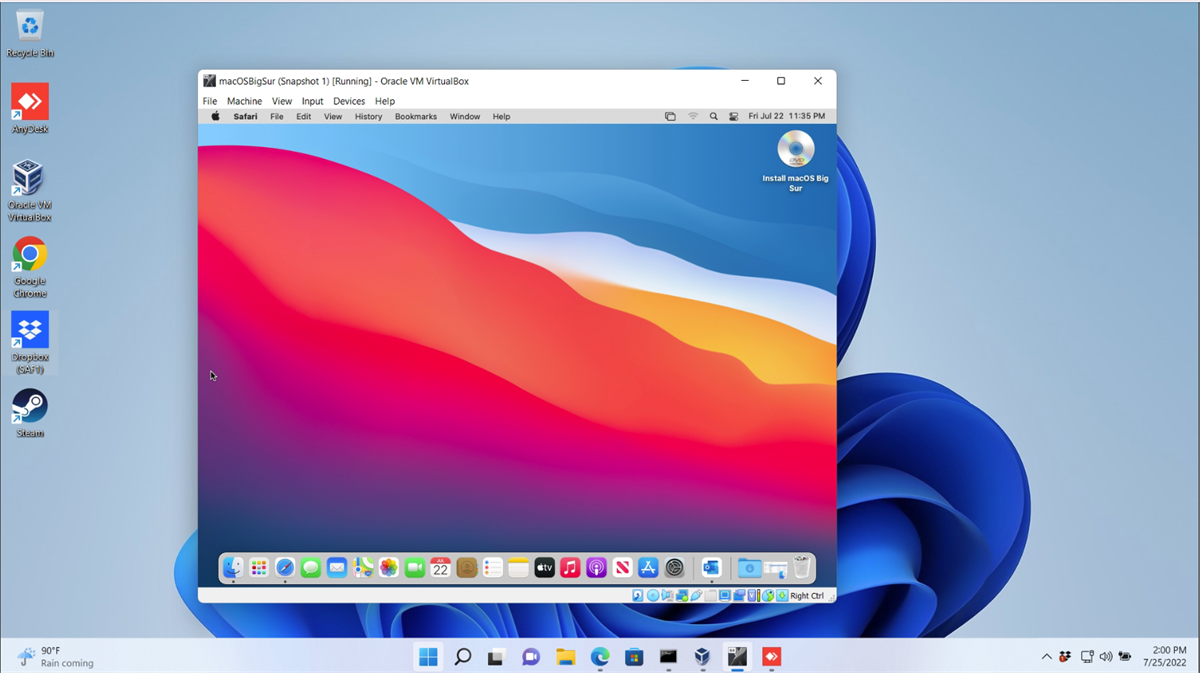Launch Safari from the macOS dock
This screenshot has height=673, width=1200.
pyautogui.click(x=285, y=568)
